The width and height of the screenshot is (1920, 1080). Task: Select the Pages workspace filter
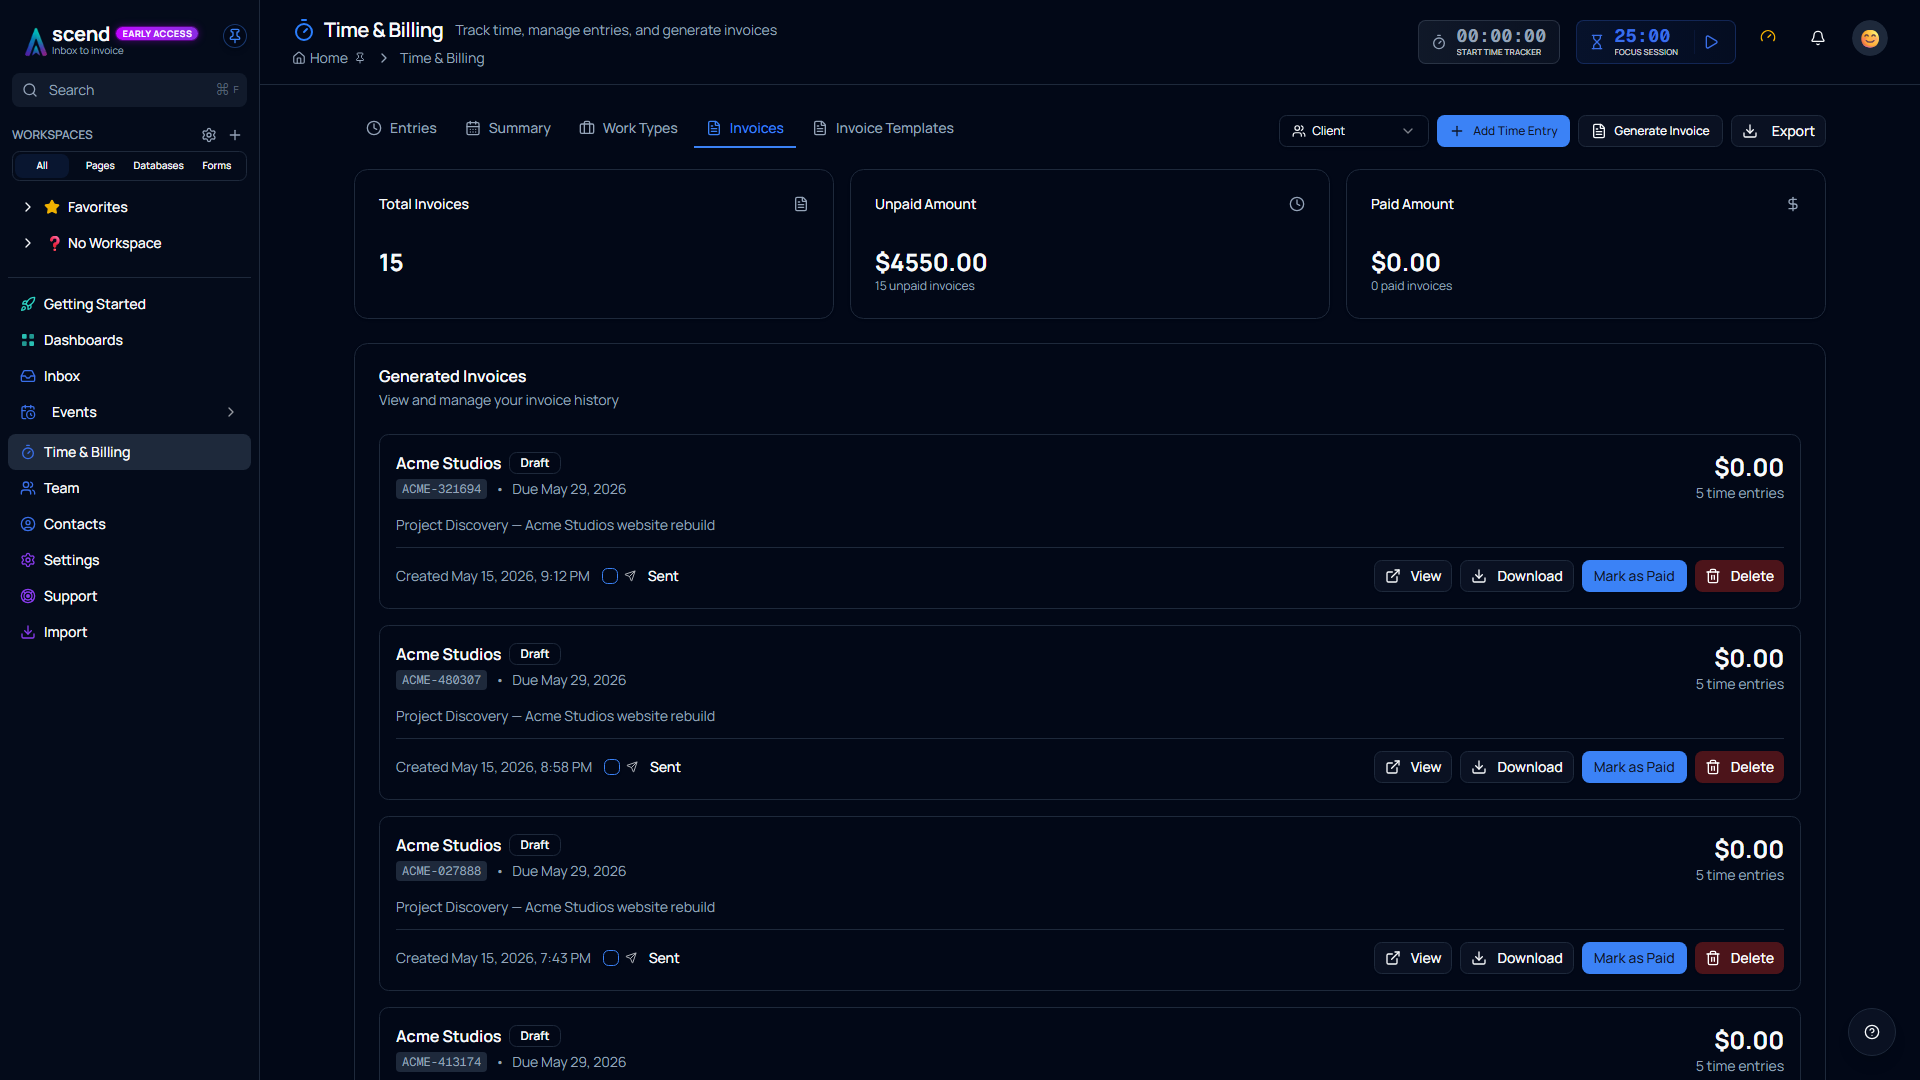pyautogui.click(x=100, y=166)
